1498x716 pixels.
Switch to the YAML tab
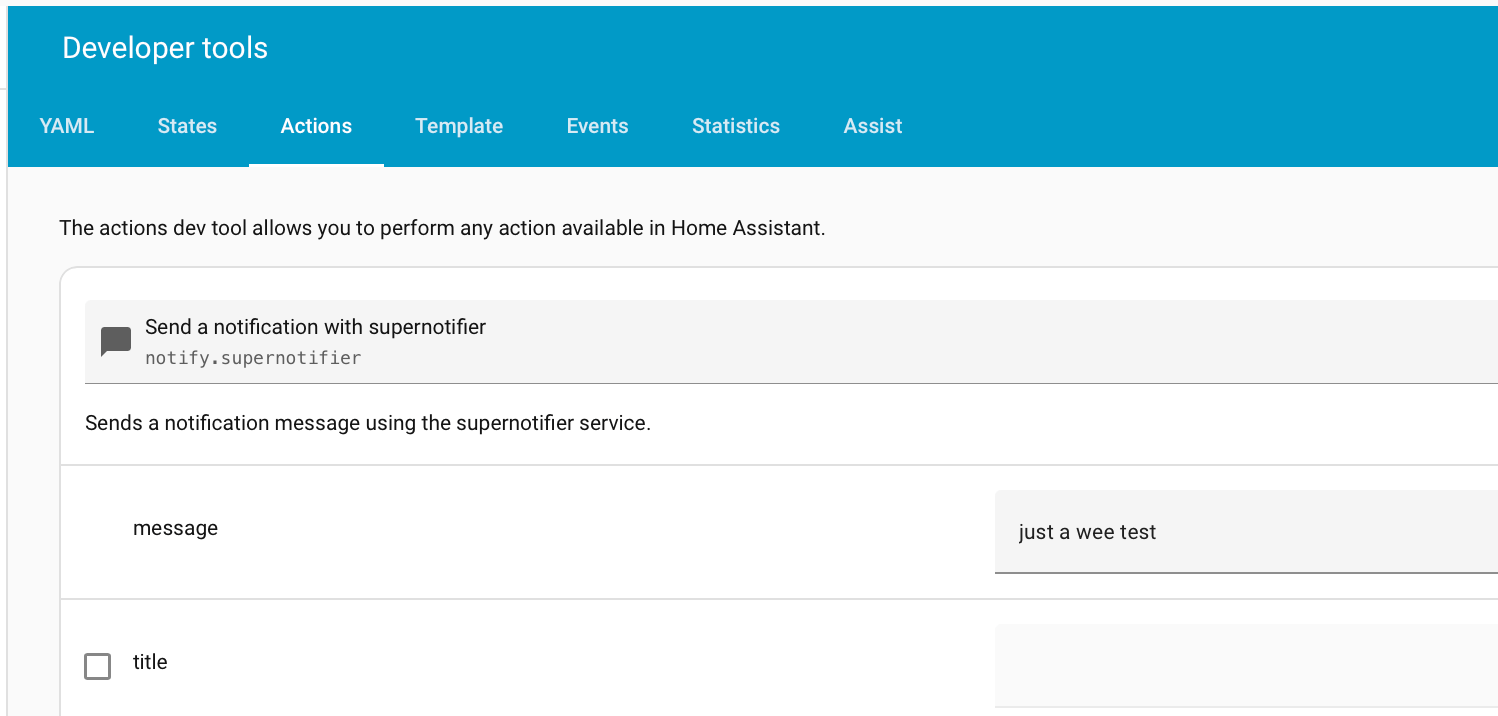pyautogui.click(x=66, y=125)
